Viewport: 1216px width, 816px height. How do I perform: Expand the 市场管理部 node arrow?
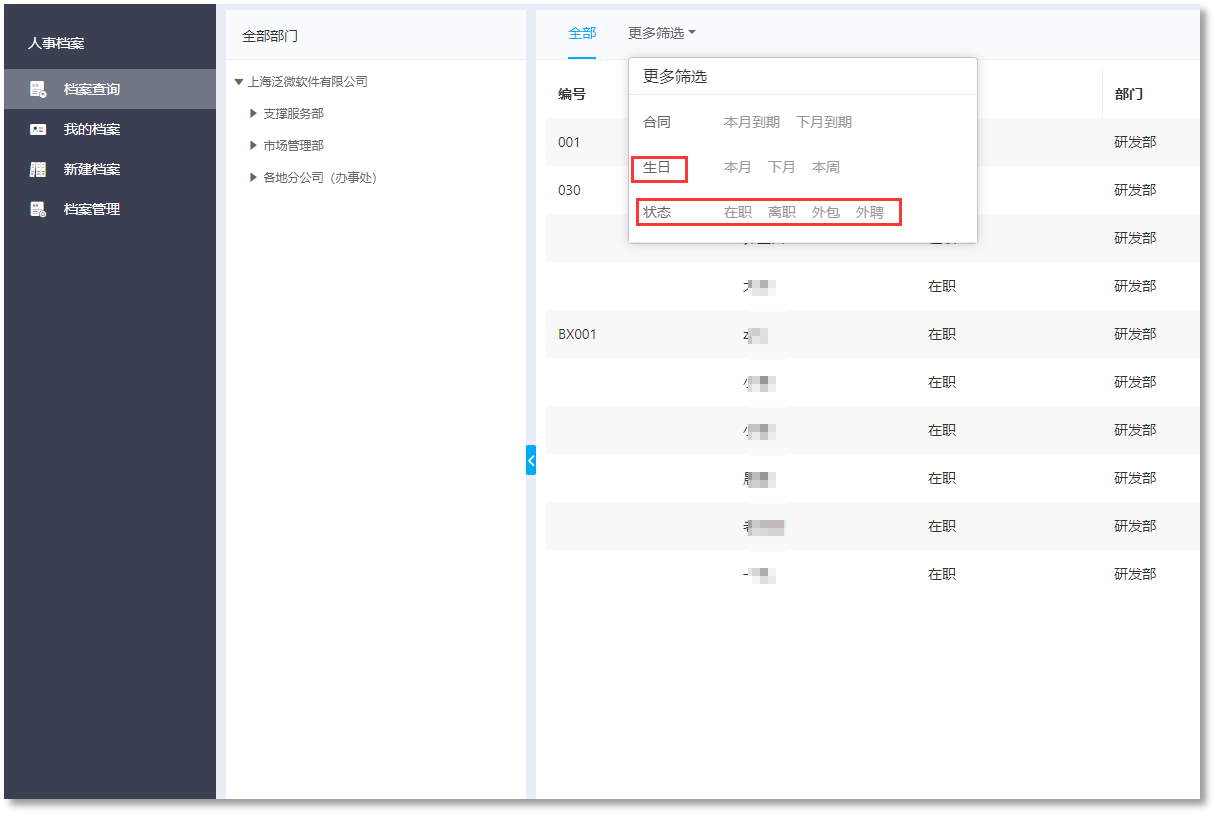254,146
